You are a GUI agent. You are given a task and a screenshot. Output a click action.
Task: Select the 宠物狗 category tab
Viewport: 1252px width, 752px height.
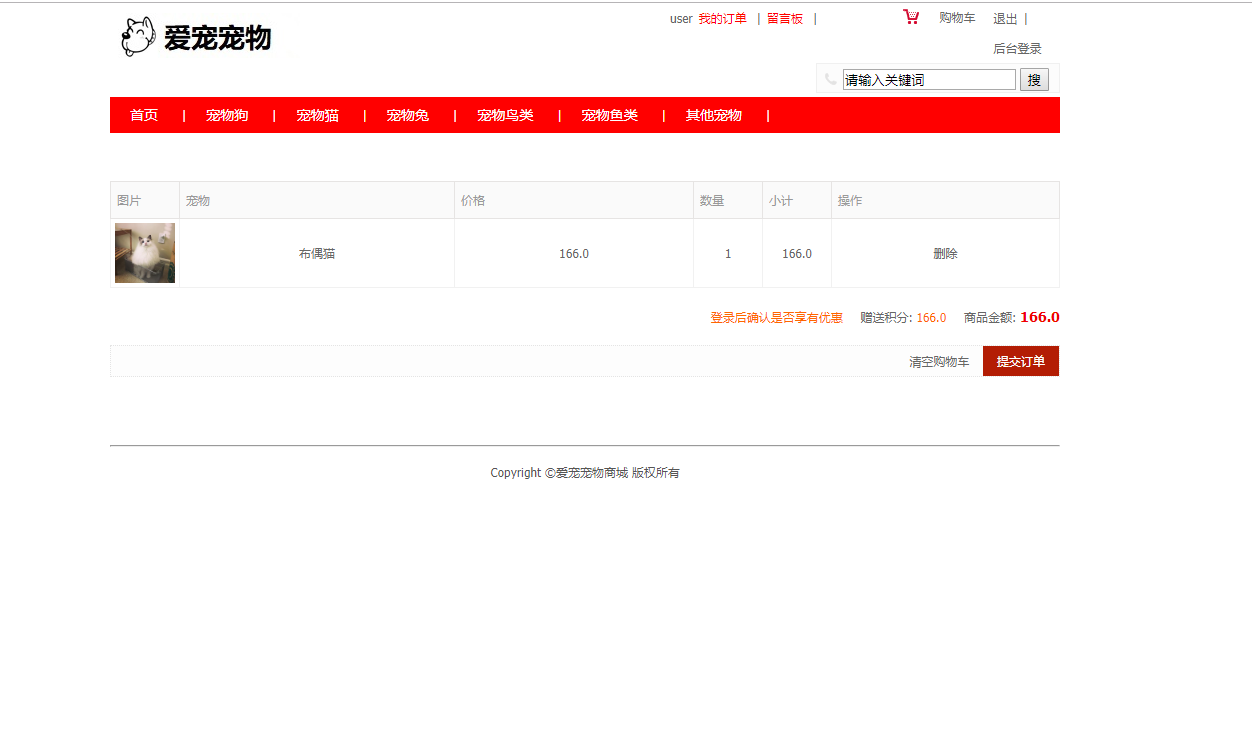click(226, 115)
